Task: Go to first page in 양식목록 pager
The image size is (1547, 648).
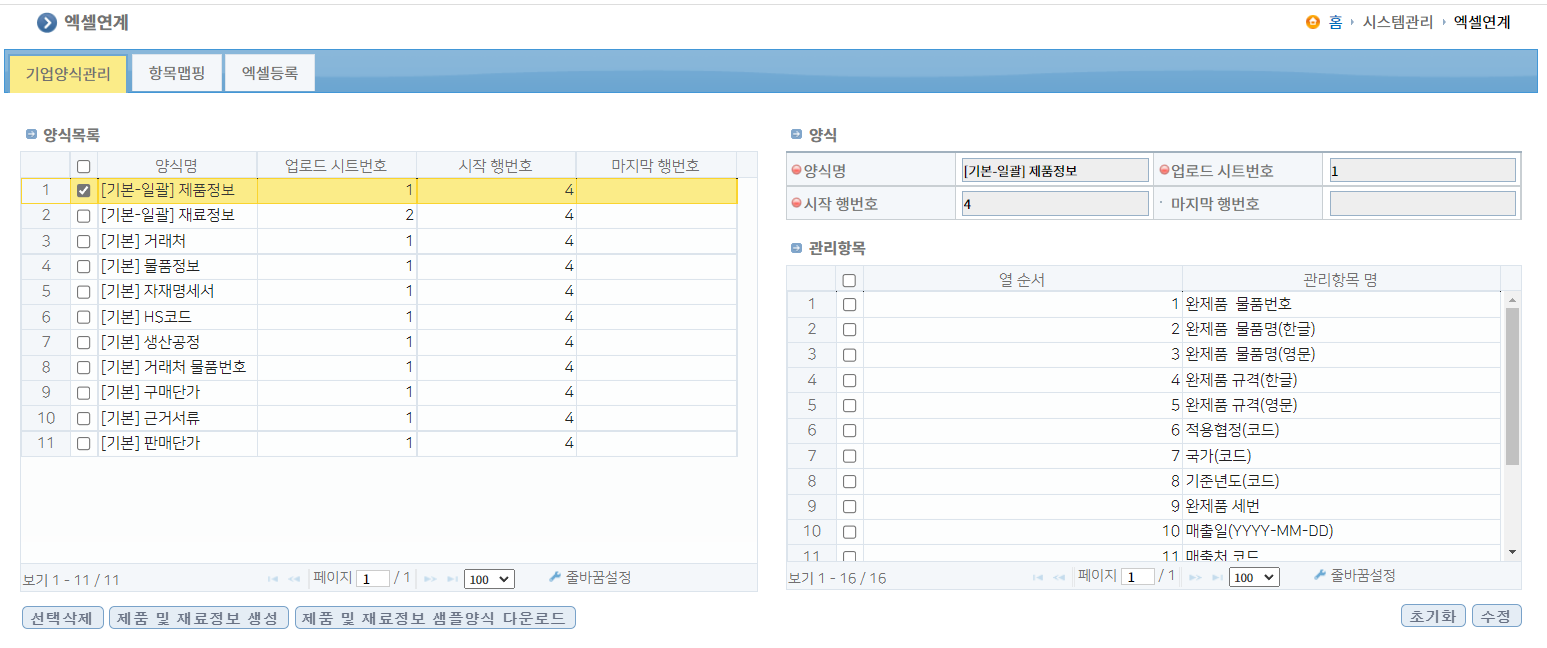Action: (x=273, y=579)
